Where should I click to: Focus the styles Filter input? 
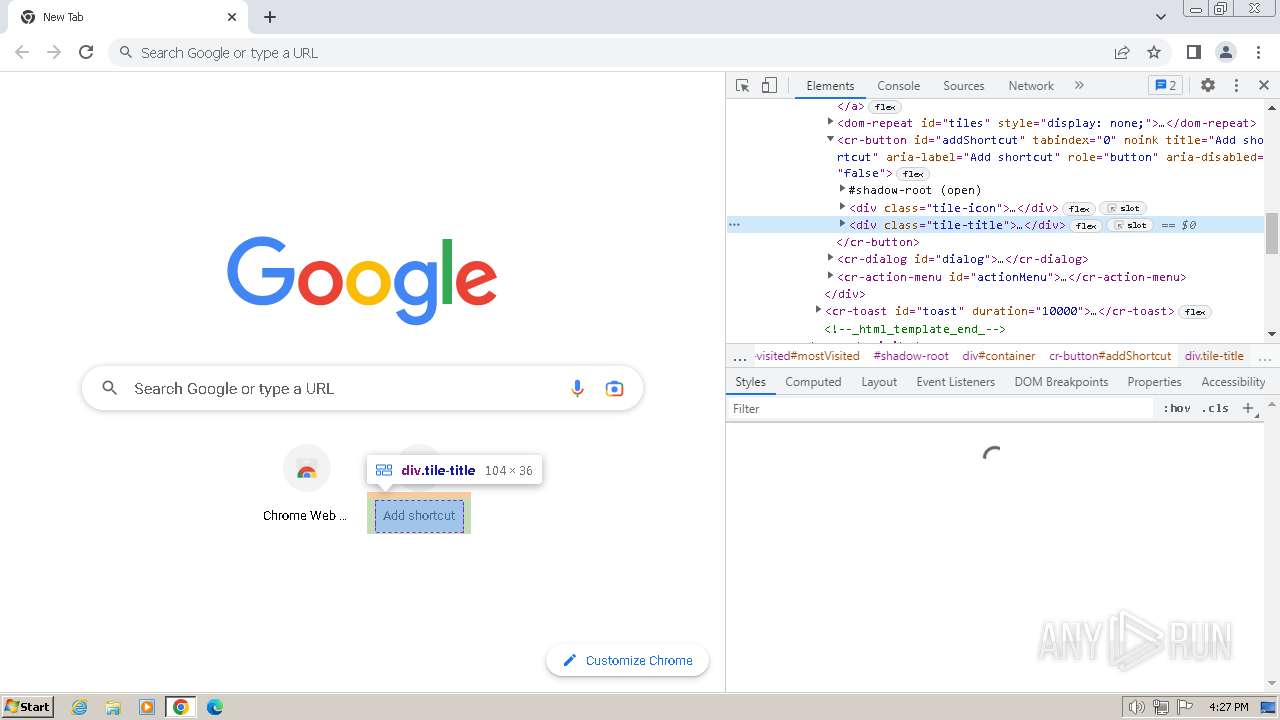point(940,408)
